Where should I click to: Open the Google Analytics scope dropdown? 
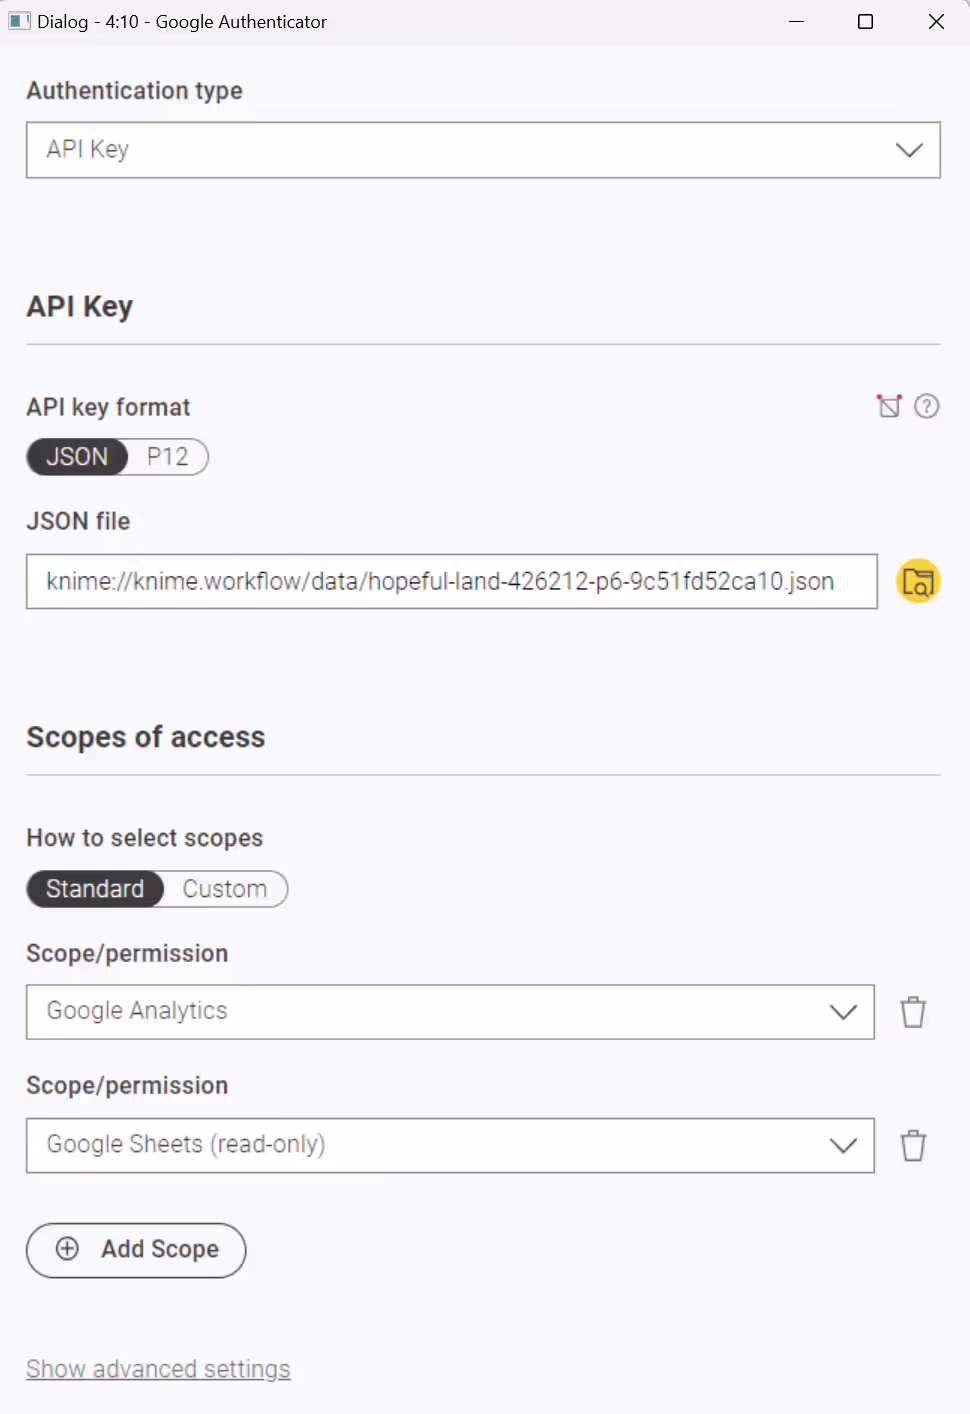843,1012
